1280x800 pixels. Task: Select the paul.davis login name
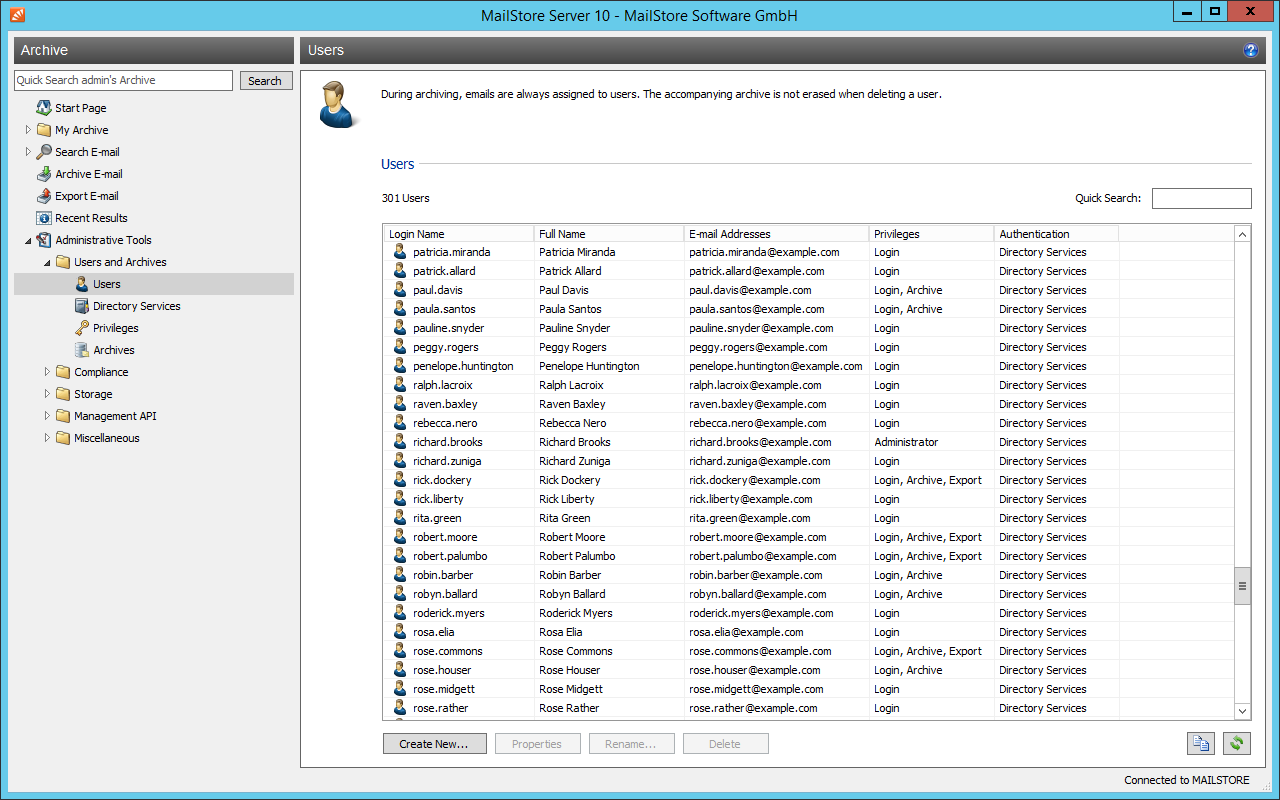coord(437,290)
